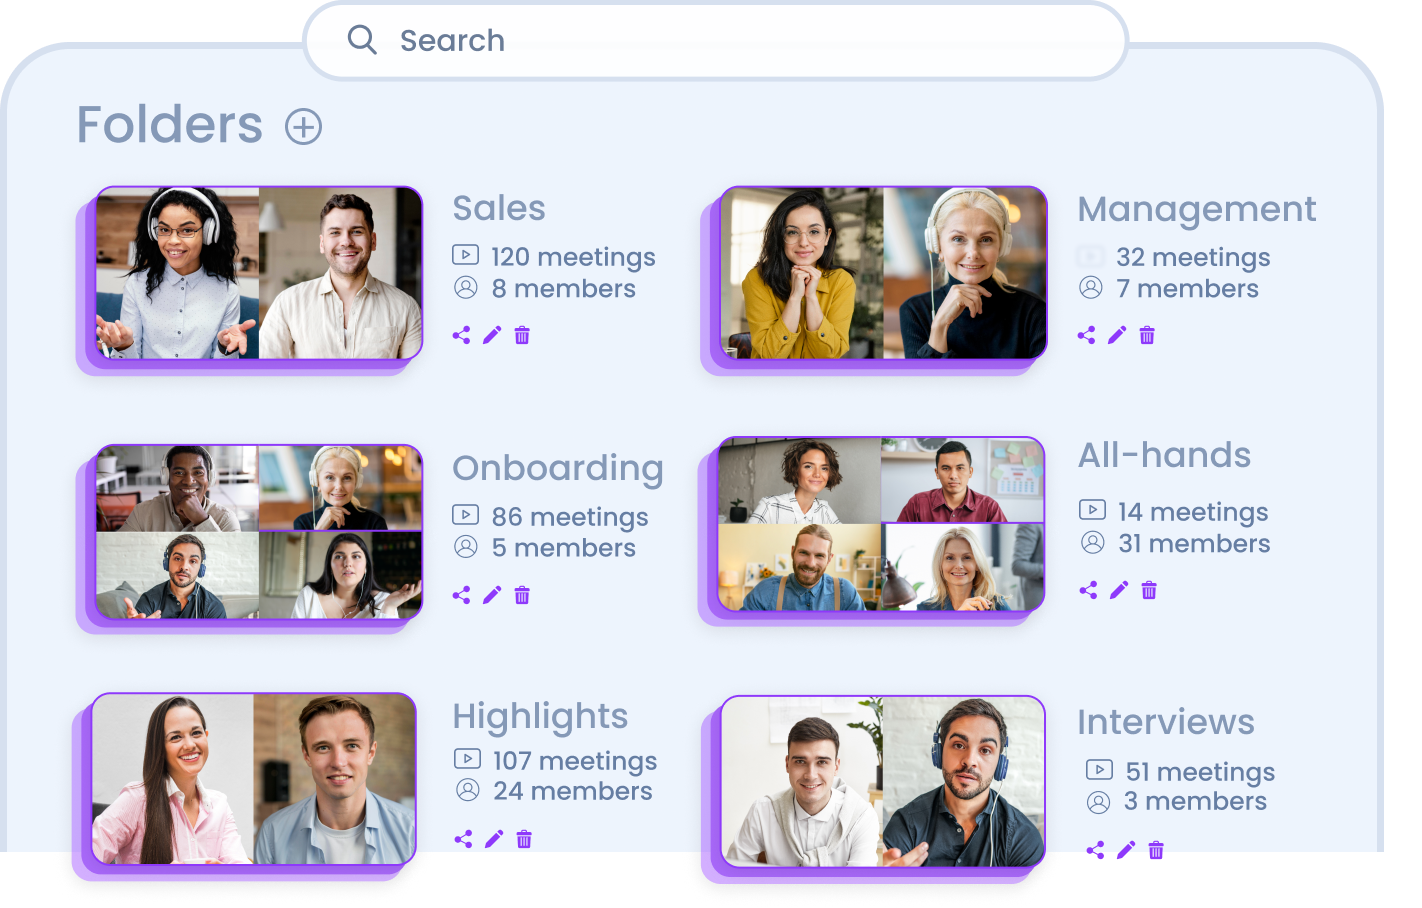Share the Sales folder
This screenshot has height=908, width=1422.
pyautogui.click(x=461, y=335)
